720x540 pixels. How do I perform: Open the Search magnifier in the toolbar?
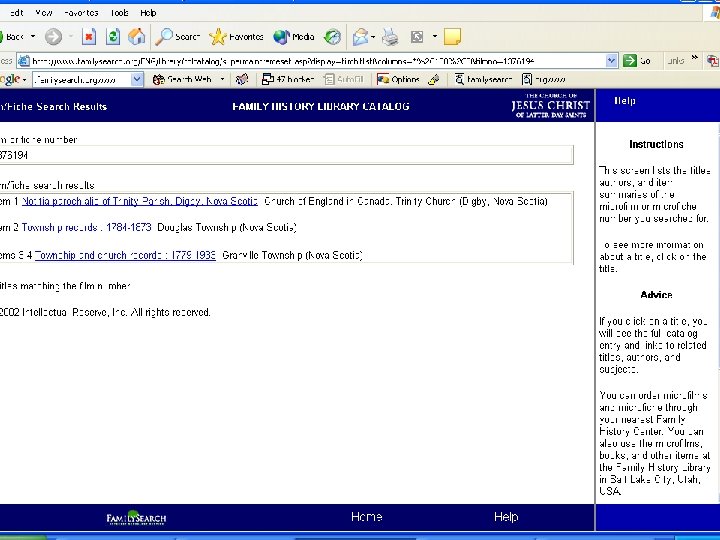pyautogui.click(x=177, y=37)
